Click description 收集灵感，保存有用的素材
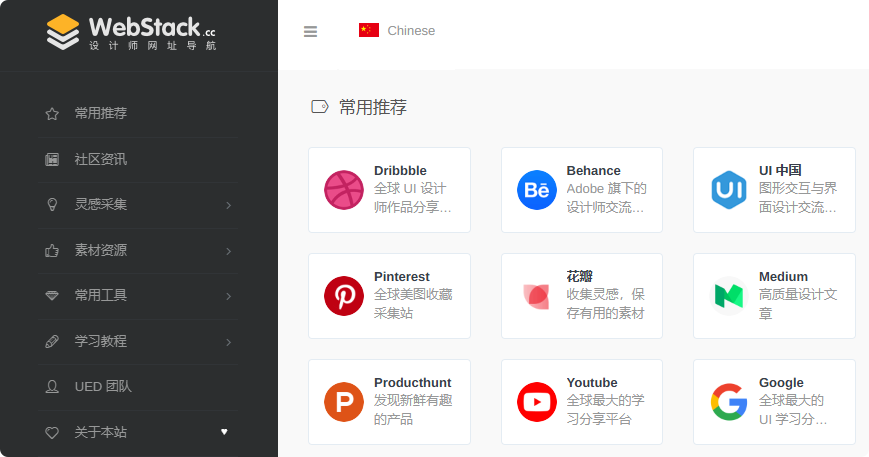 (606, 304)
